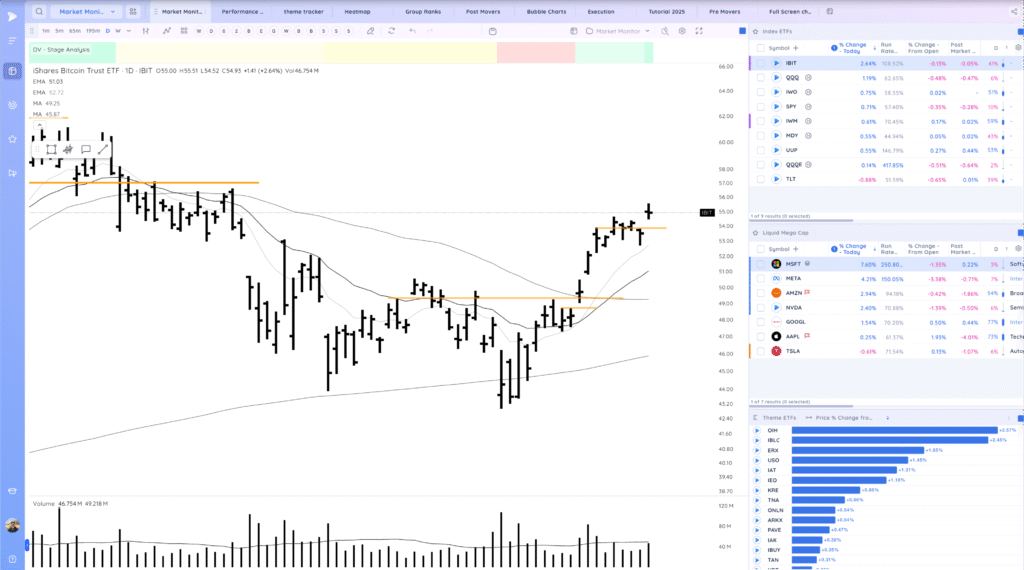Open the indicators icon in chart toolbar

167,31
